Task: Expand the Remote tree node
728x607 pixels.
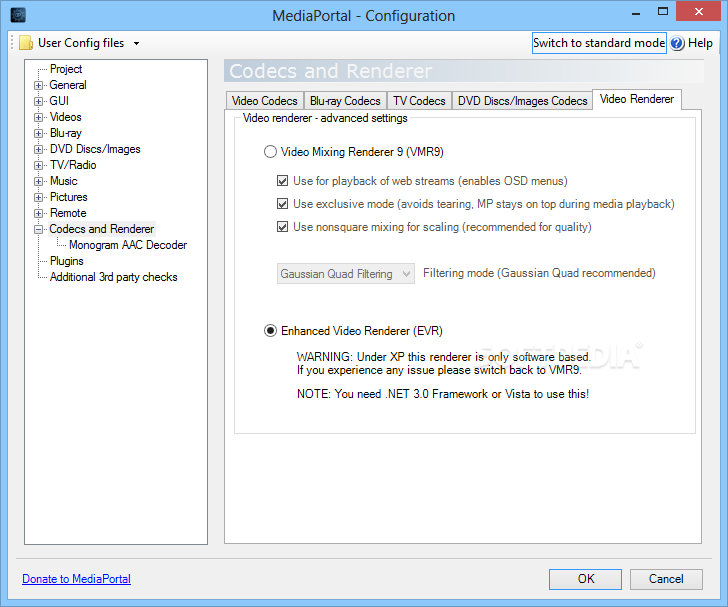Action: pyautogui.click(x=39, y=213)
